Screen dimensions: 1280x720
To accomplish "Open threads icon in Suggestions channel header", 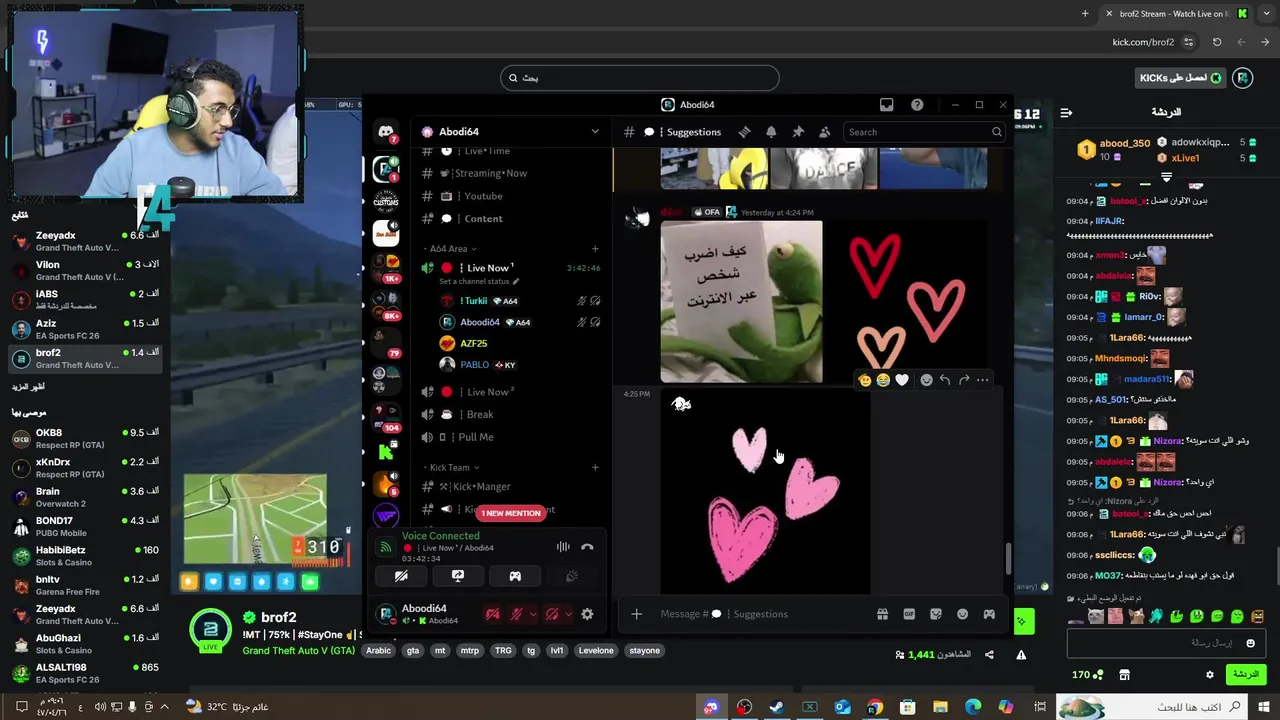I will [x=744, y=132].
